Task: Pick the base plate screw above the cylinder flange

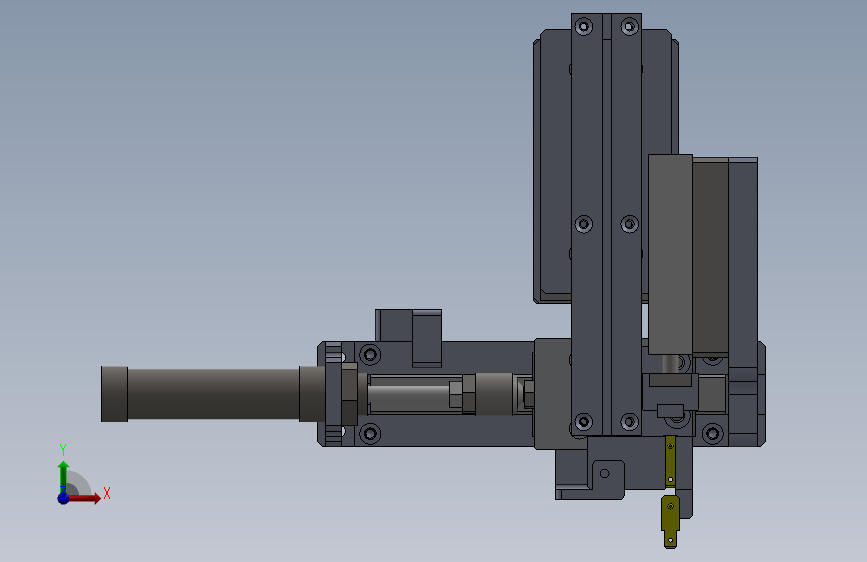Action: point(370,354)
